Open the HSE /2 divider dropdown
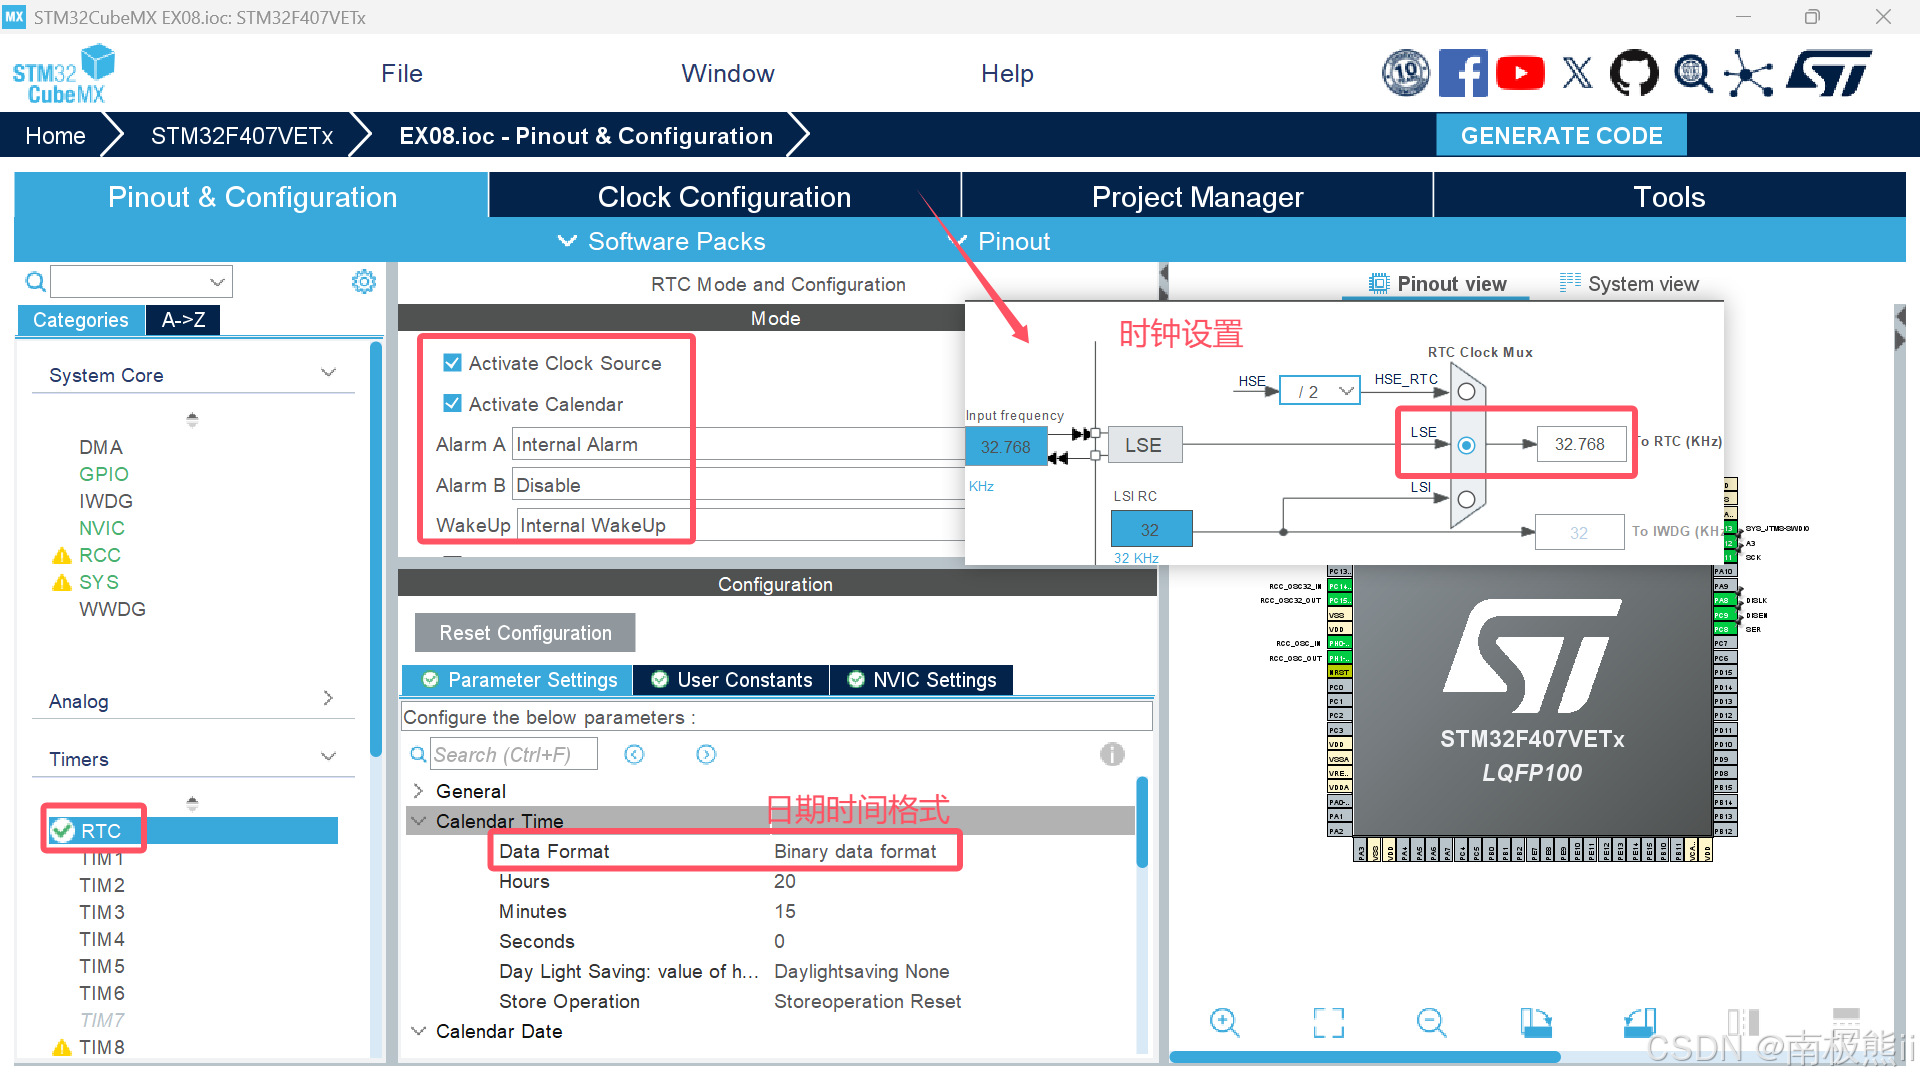The width and height of the screenshot is (1920, 1080). tap(1320, 392)
